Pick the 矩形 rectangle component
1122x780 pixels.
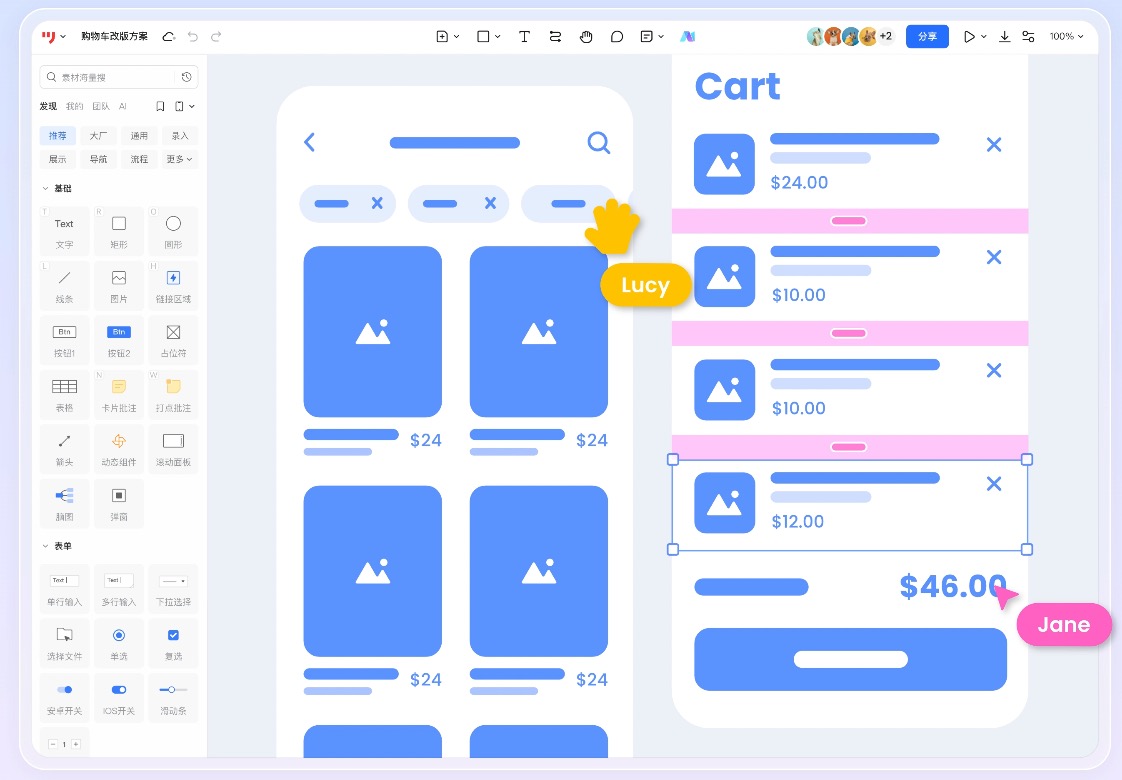point(119,232)
